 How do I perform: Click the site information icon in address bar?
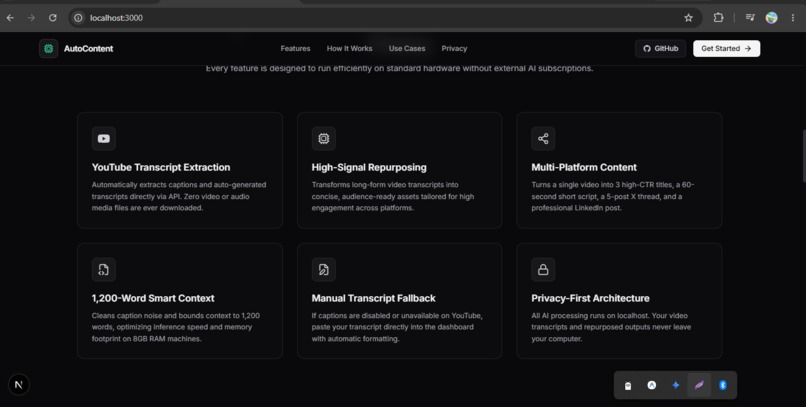coord(78,17)
